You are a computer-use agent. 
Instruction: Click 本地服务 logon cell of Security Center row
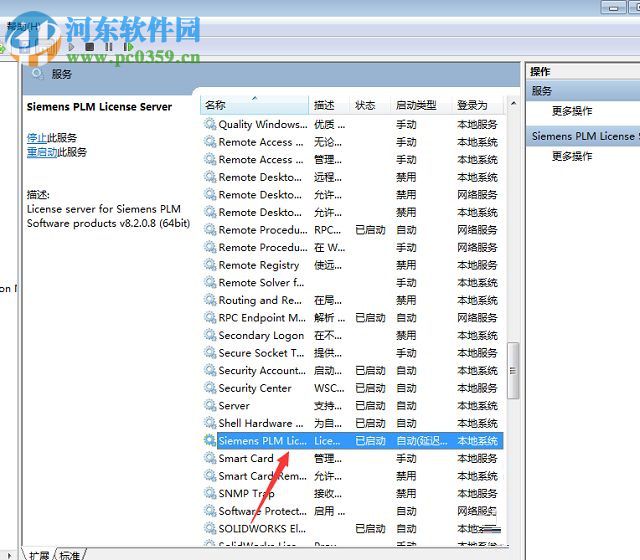click(477, 388)
